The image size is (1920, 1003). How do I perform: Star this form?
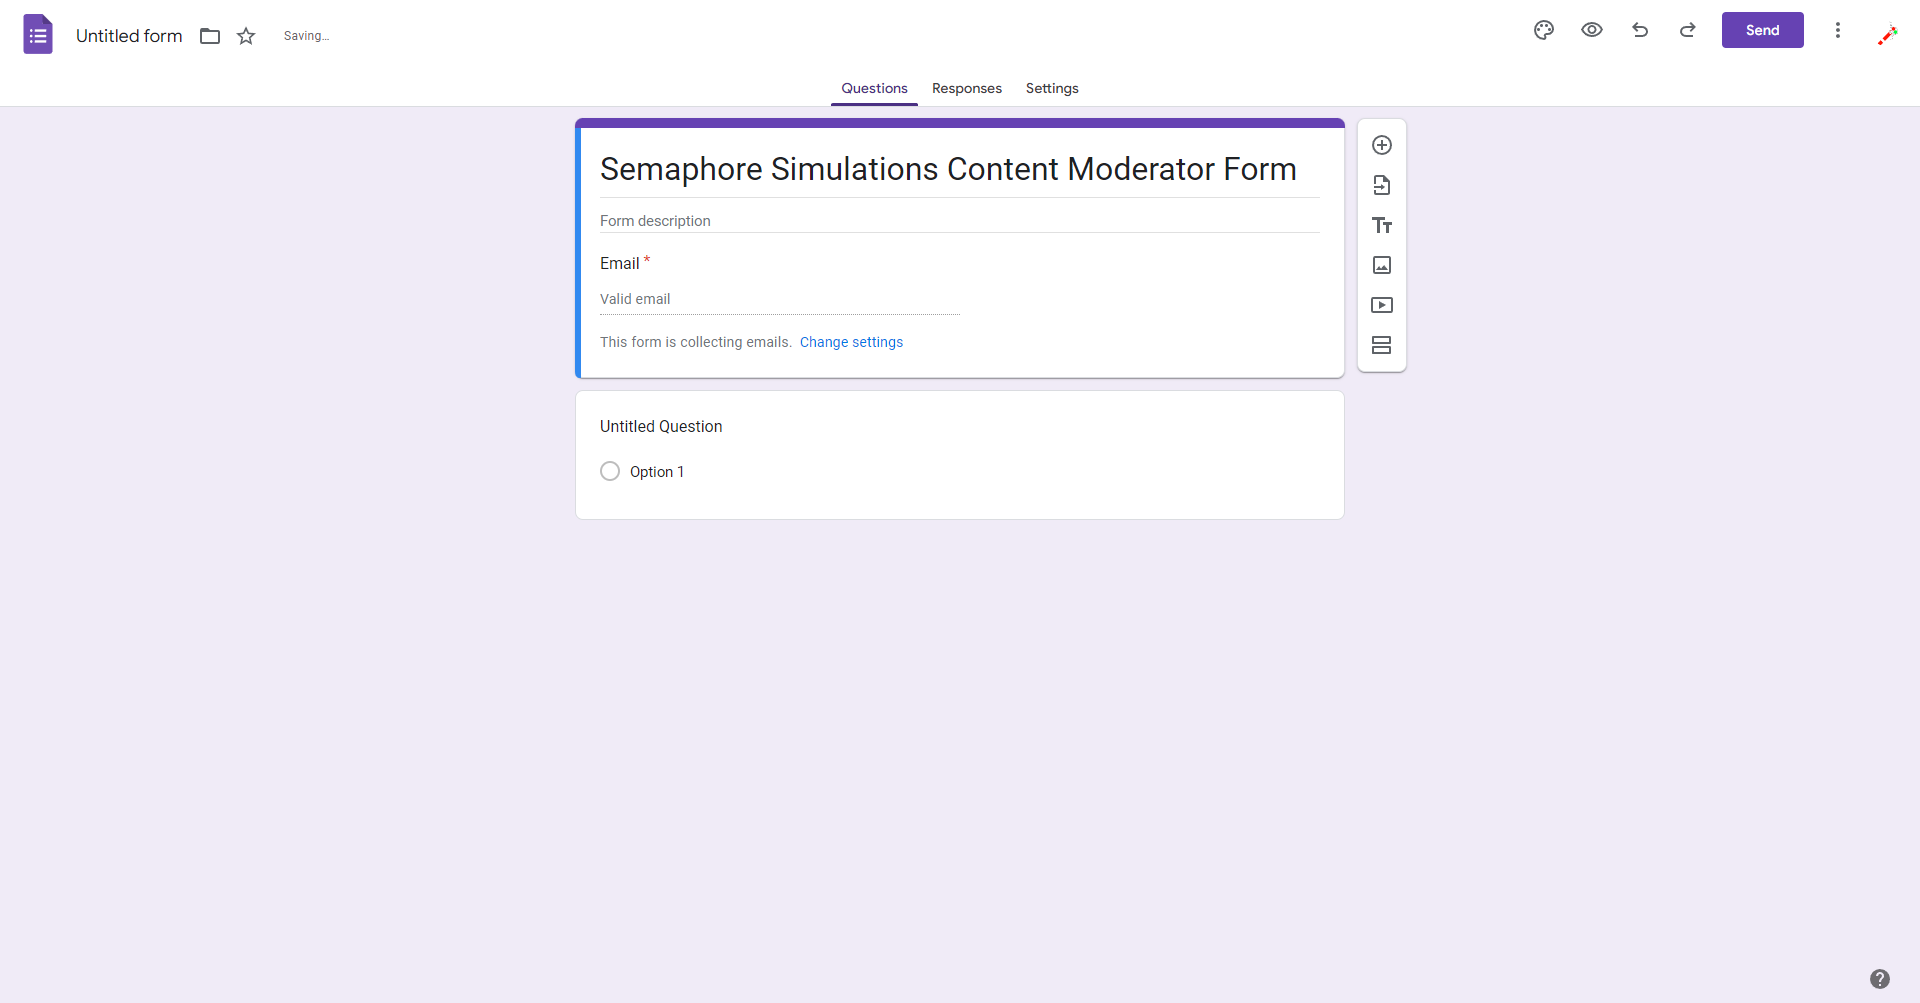[246, 36]
